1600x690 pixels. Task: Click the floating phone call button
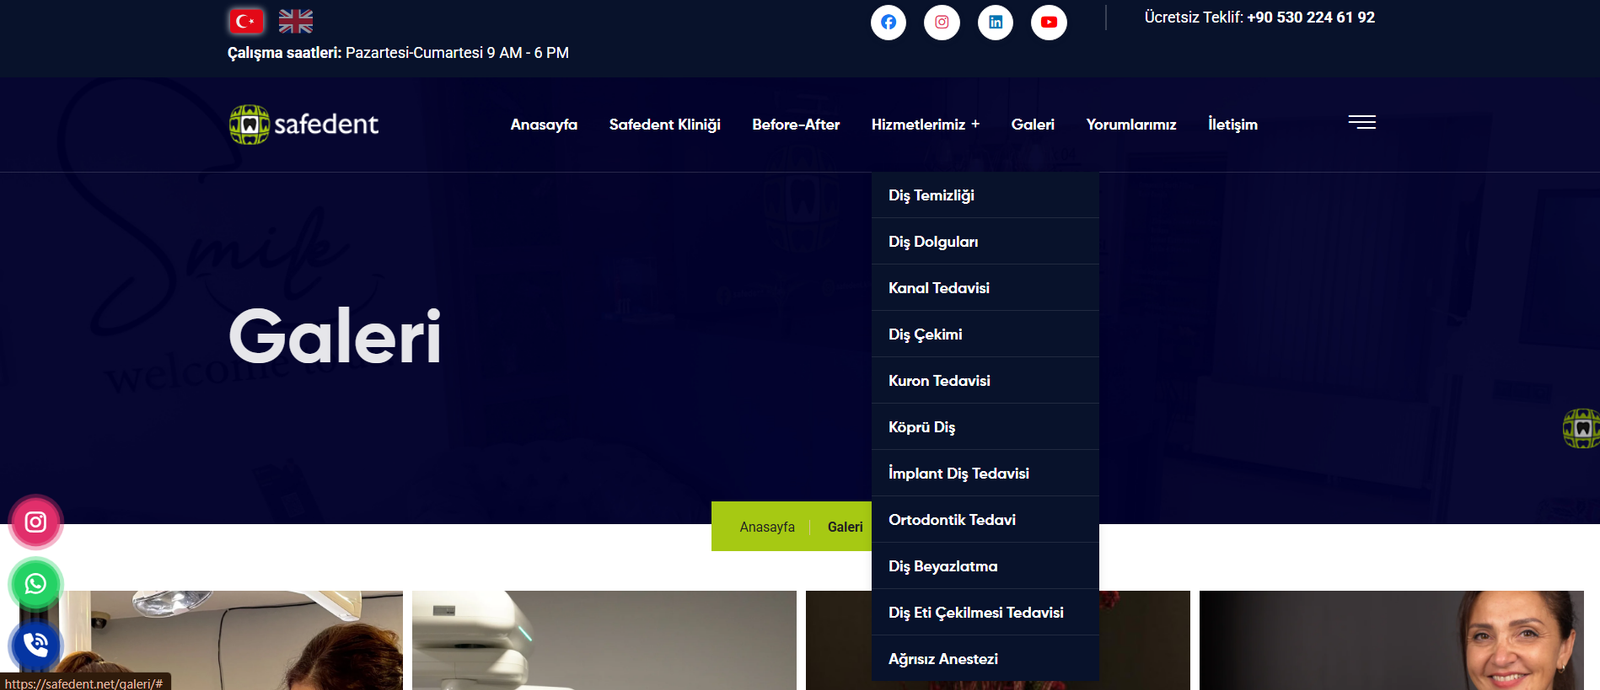pyautogui.click(x=36, y=645)
